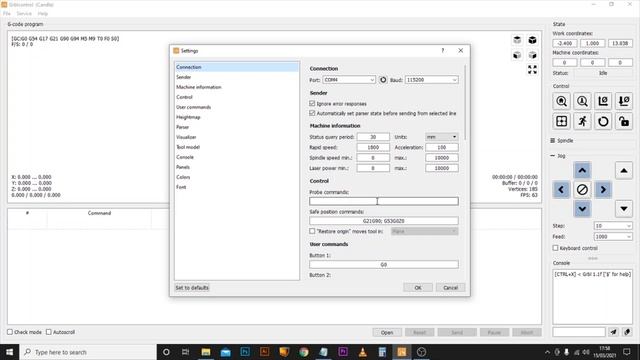Click Cancel in Settings dialog
Image resolution: width=640 pixels, height=360 pixels.
click(x=450, y=288)
